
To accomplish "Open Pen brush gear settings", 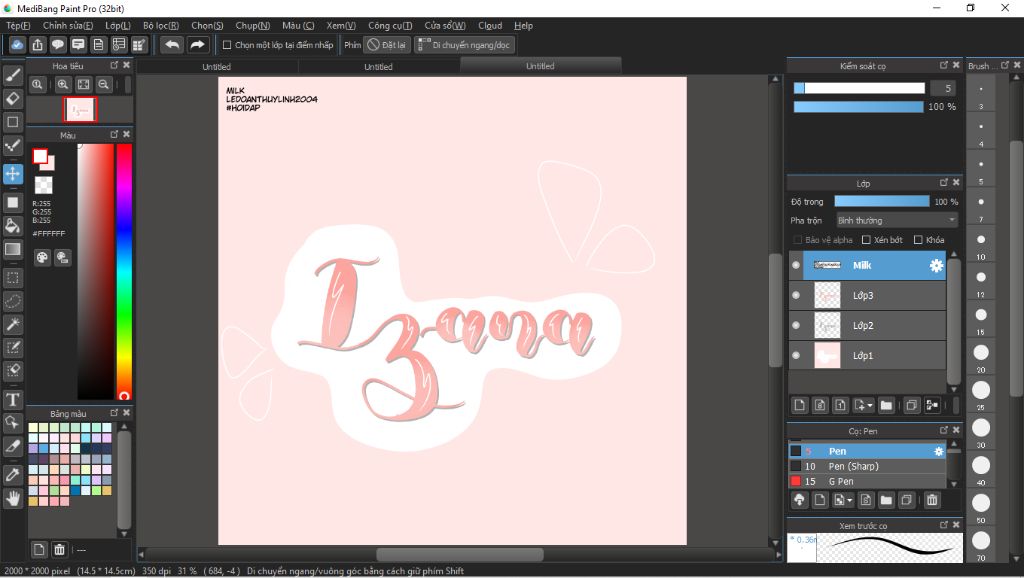I will pos(938,451).
